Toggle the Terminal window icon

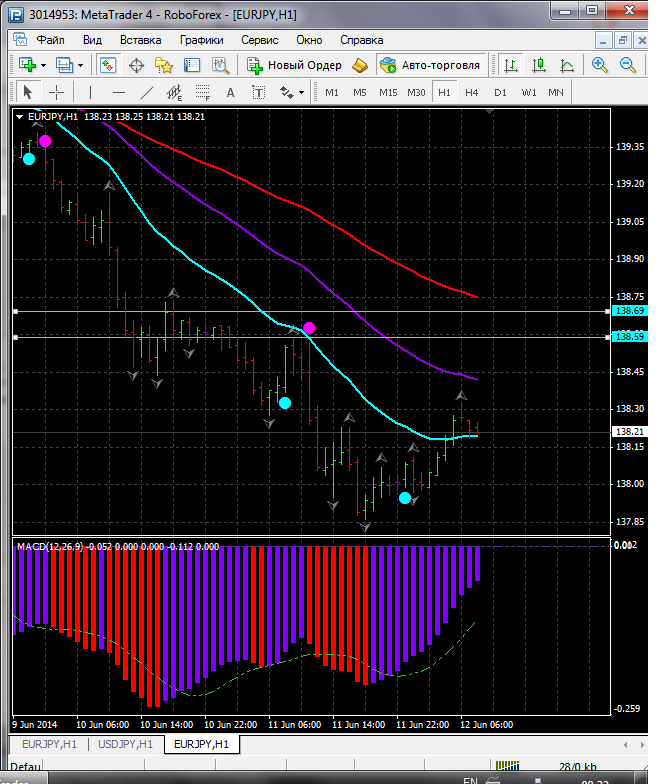(x=192, y=66)
